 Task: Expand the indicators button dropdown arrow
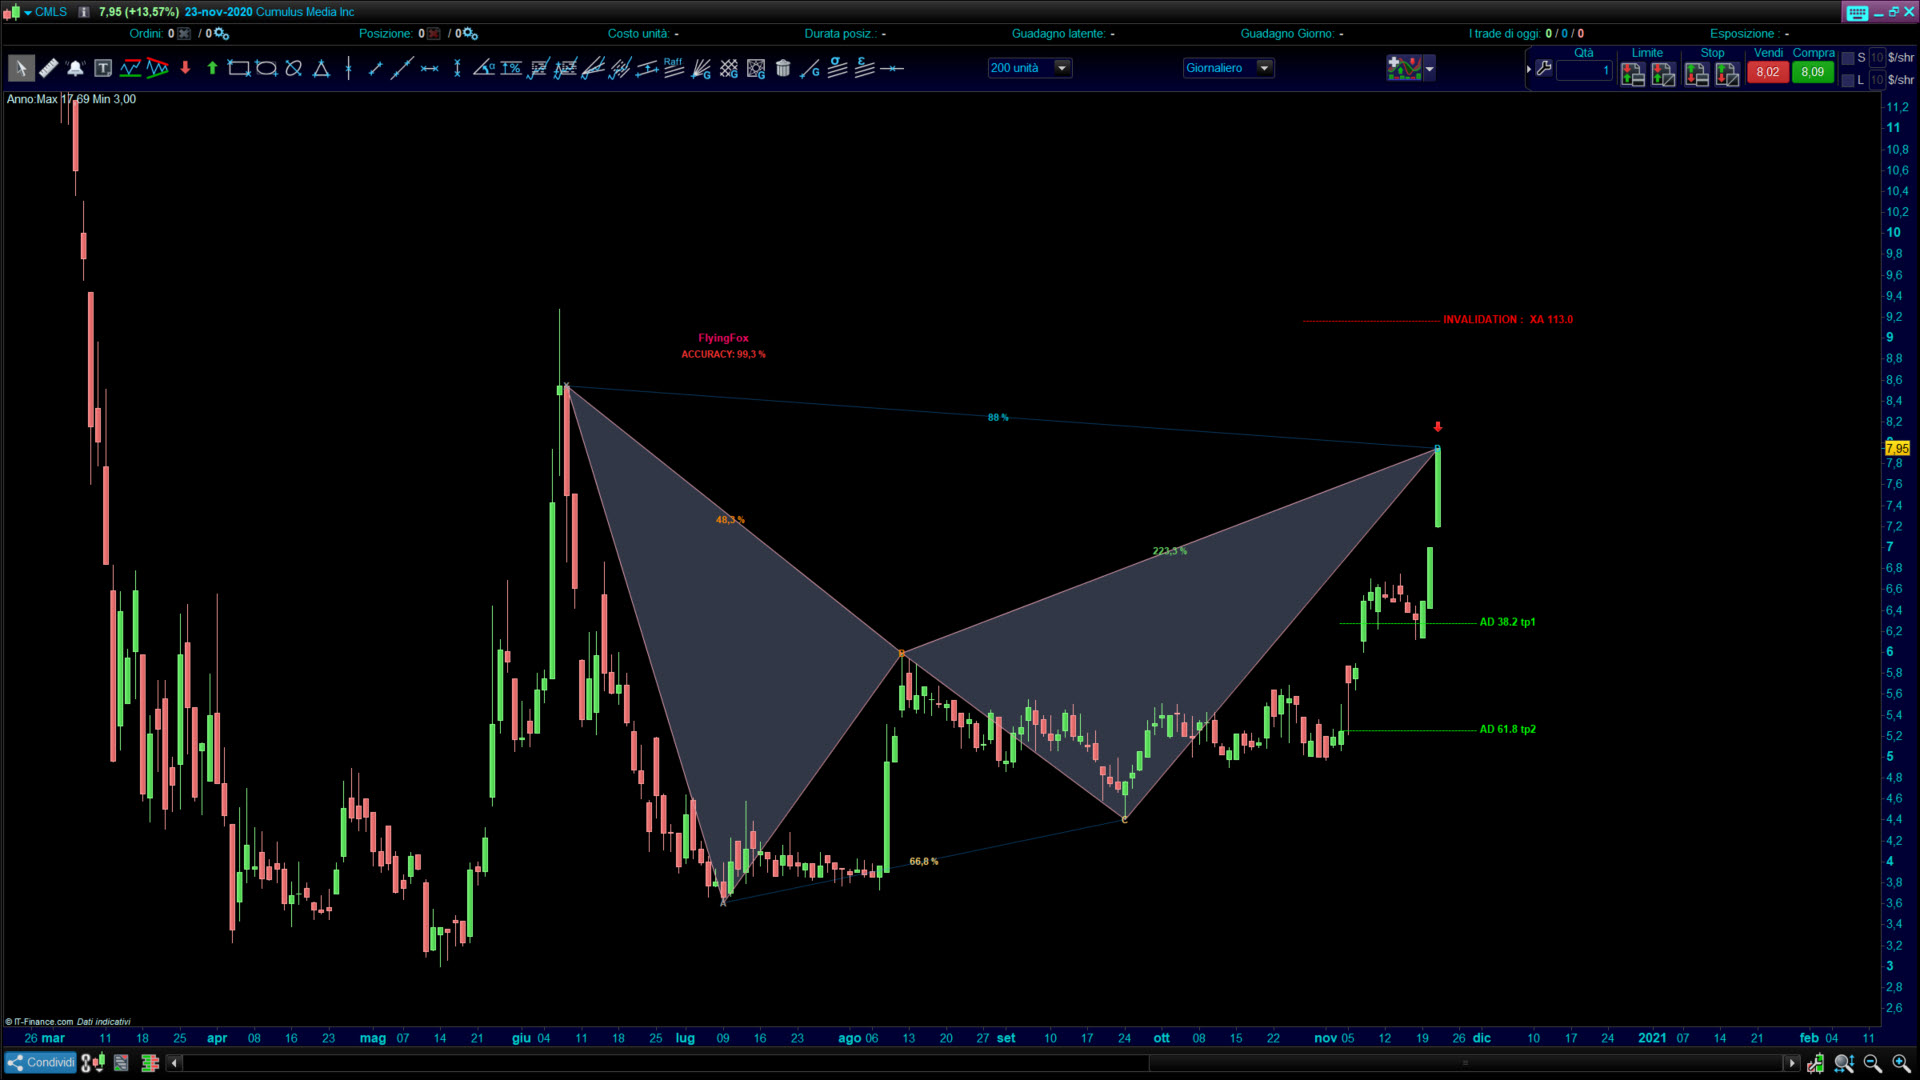[1429, 69]
